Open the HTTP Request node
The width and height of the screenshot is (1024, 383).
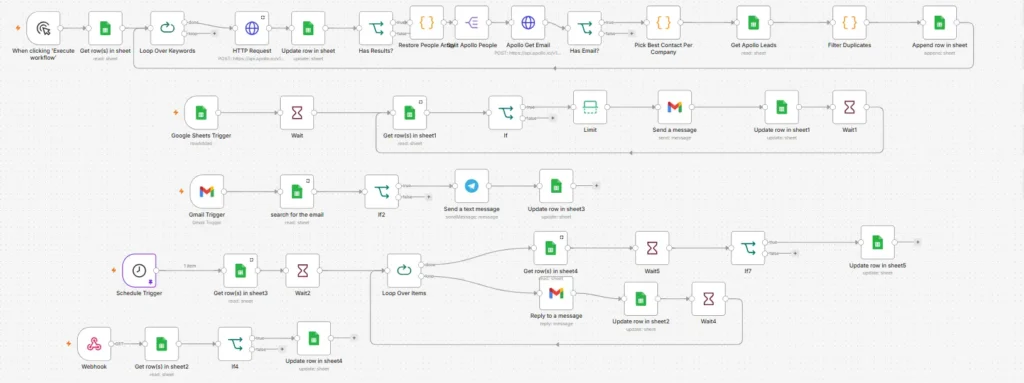coord(252,28)
